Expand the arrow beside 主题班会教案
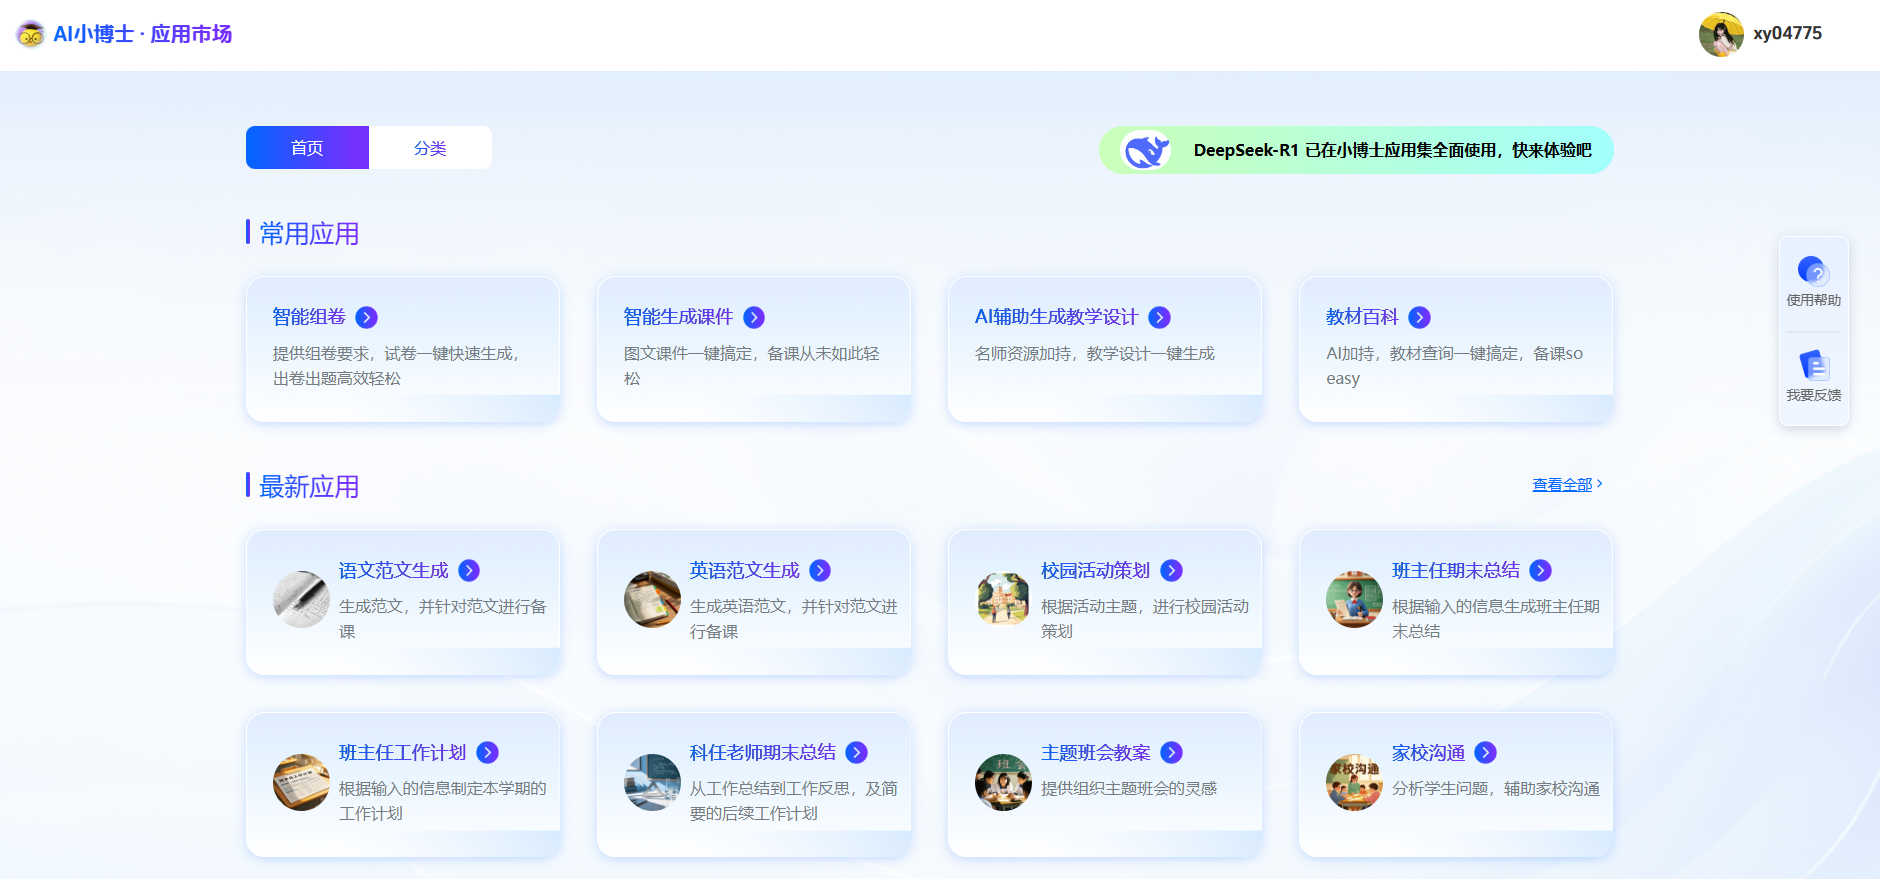 1172,752
